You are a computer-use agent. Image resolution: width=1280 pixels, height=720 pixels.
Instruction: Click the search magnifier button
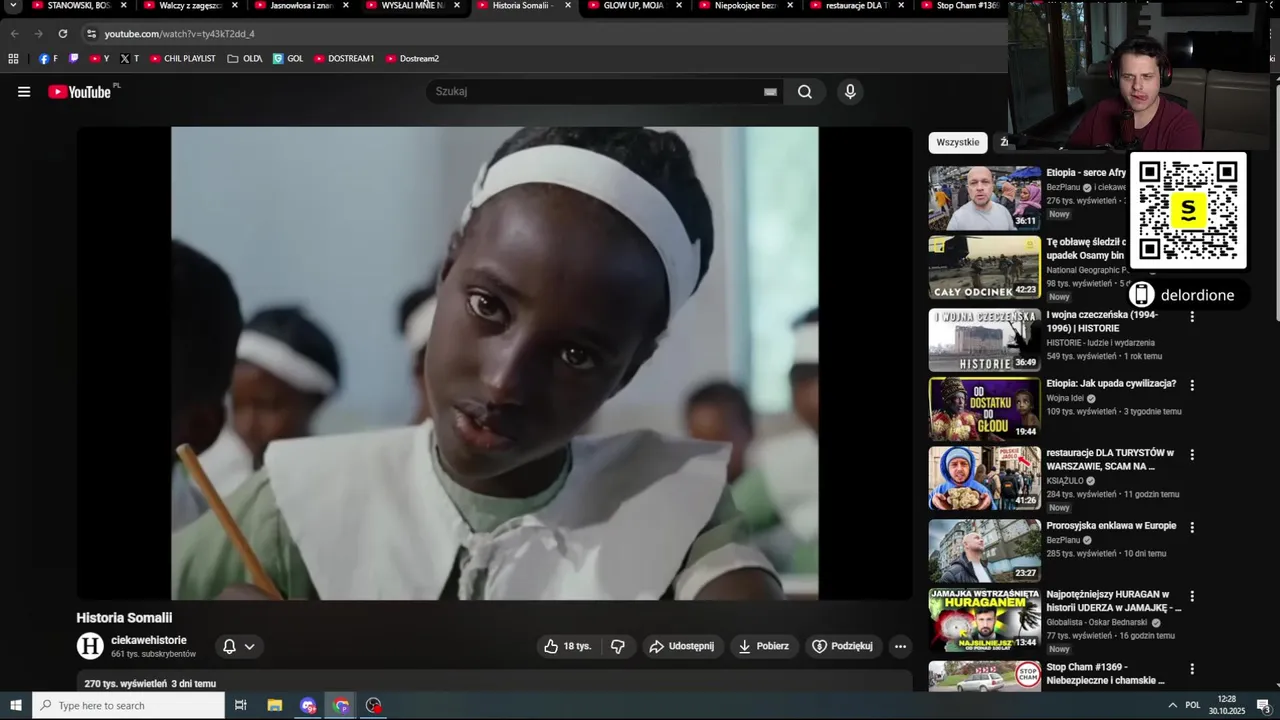(x=805, y=92)
